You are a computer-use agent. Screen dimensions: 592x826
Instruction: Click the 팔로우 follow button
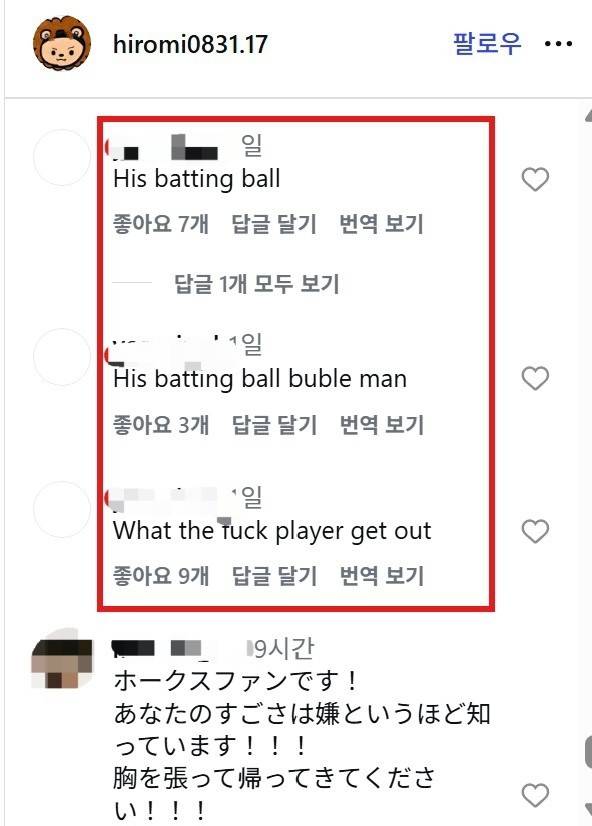(487, 43)
